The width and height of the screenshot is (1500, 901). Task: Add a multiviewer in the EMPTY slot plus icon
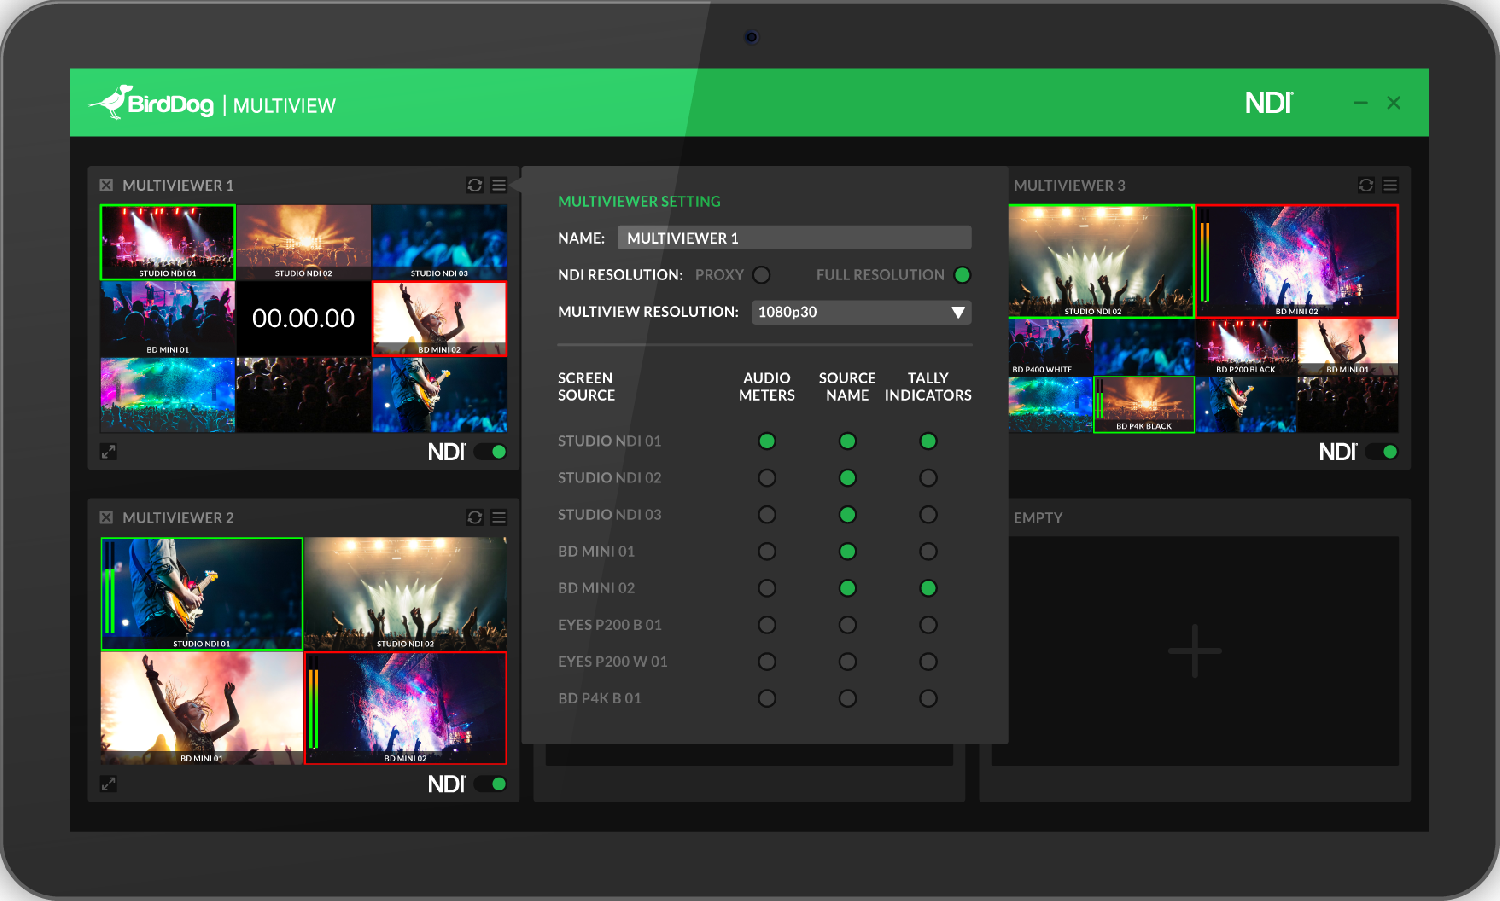click(x=1195, y=651)
